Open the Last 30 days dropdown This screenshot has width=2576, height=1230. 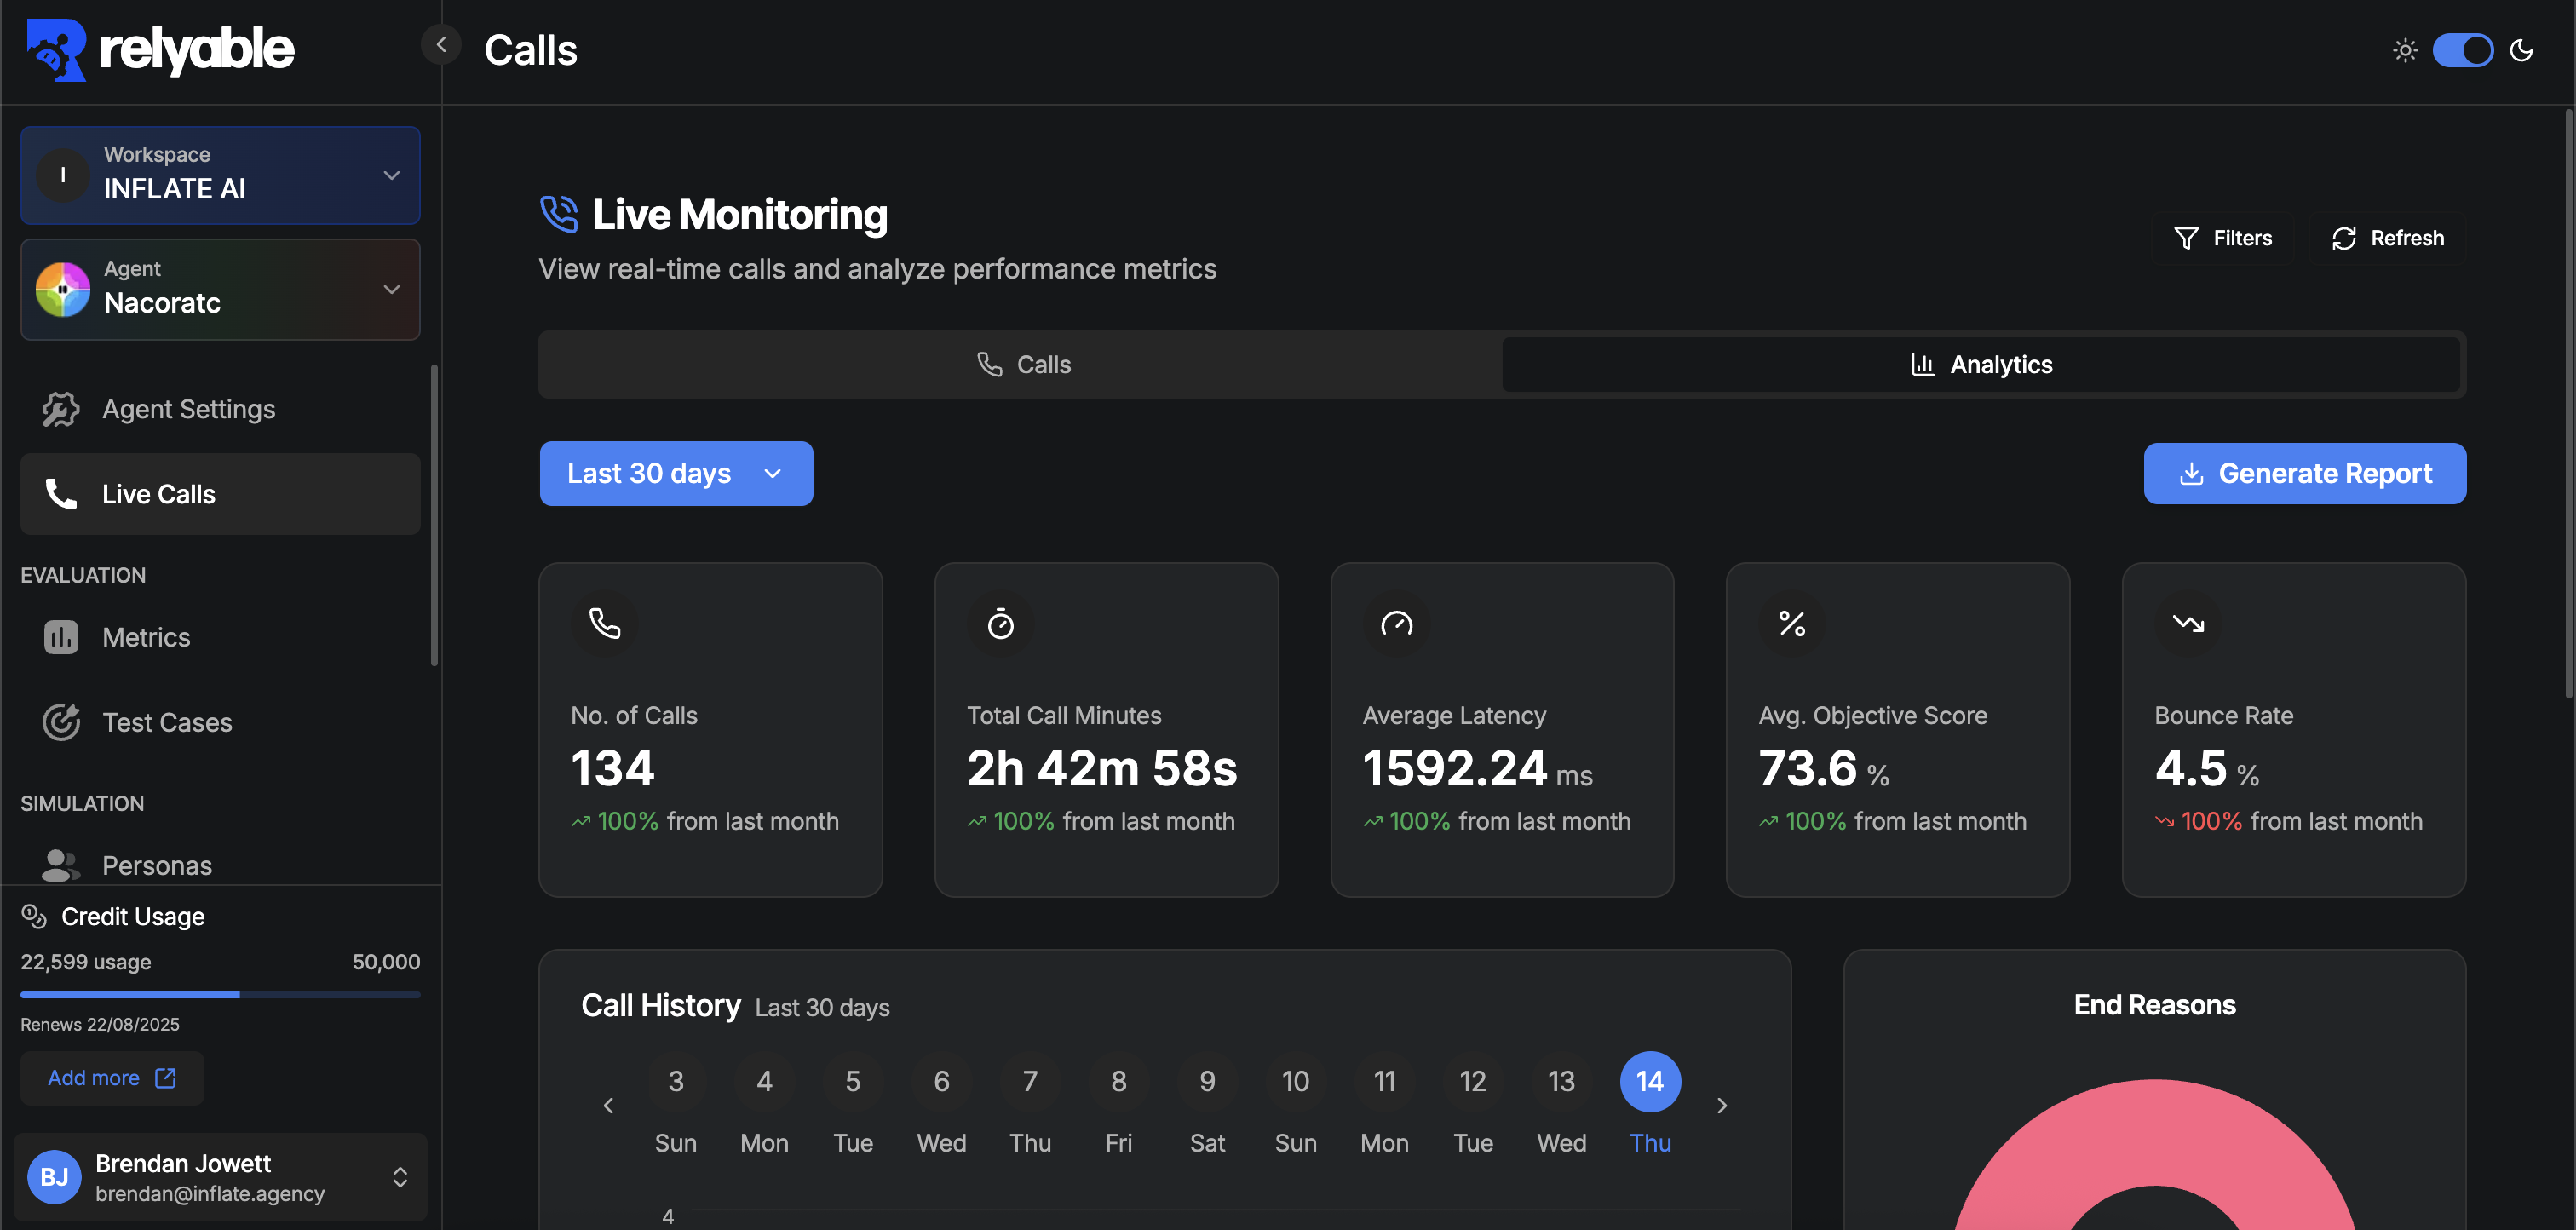[x=676, y=473]
